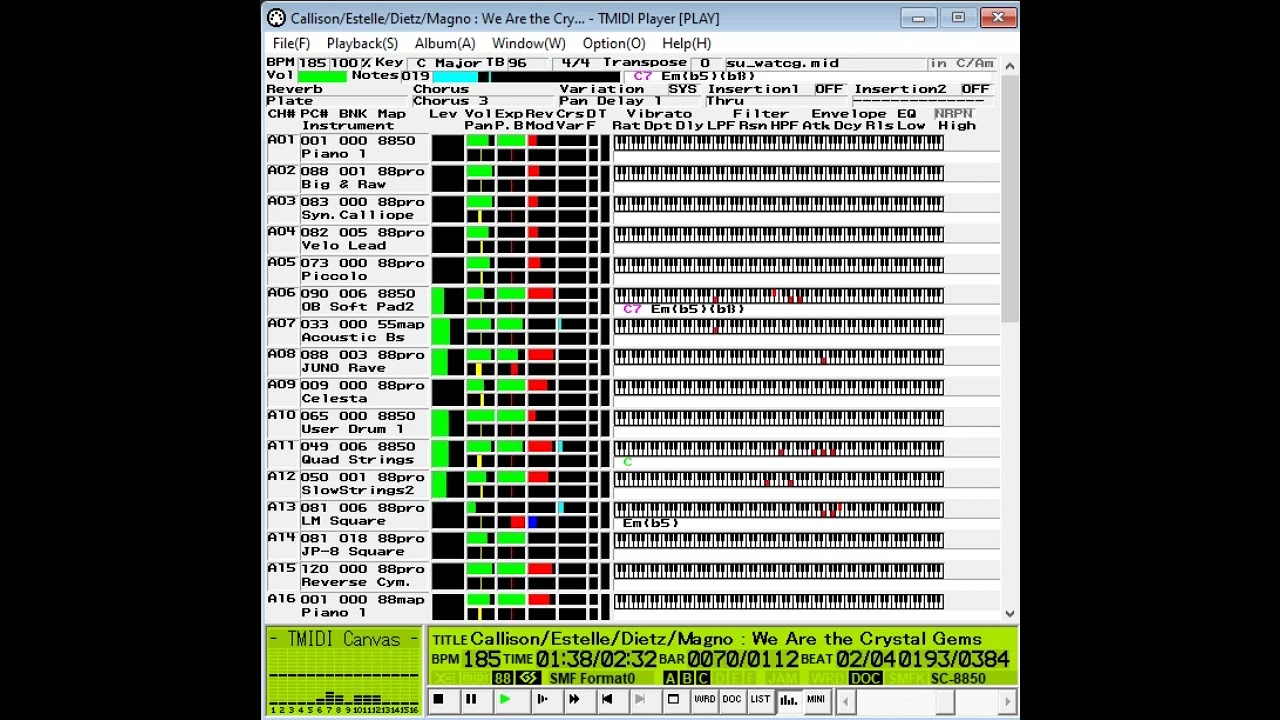Click the BPM value 185 field
The width and height of the screenshot is (1280, 720).
pyautogui.click(x=312, y=63)
